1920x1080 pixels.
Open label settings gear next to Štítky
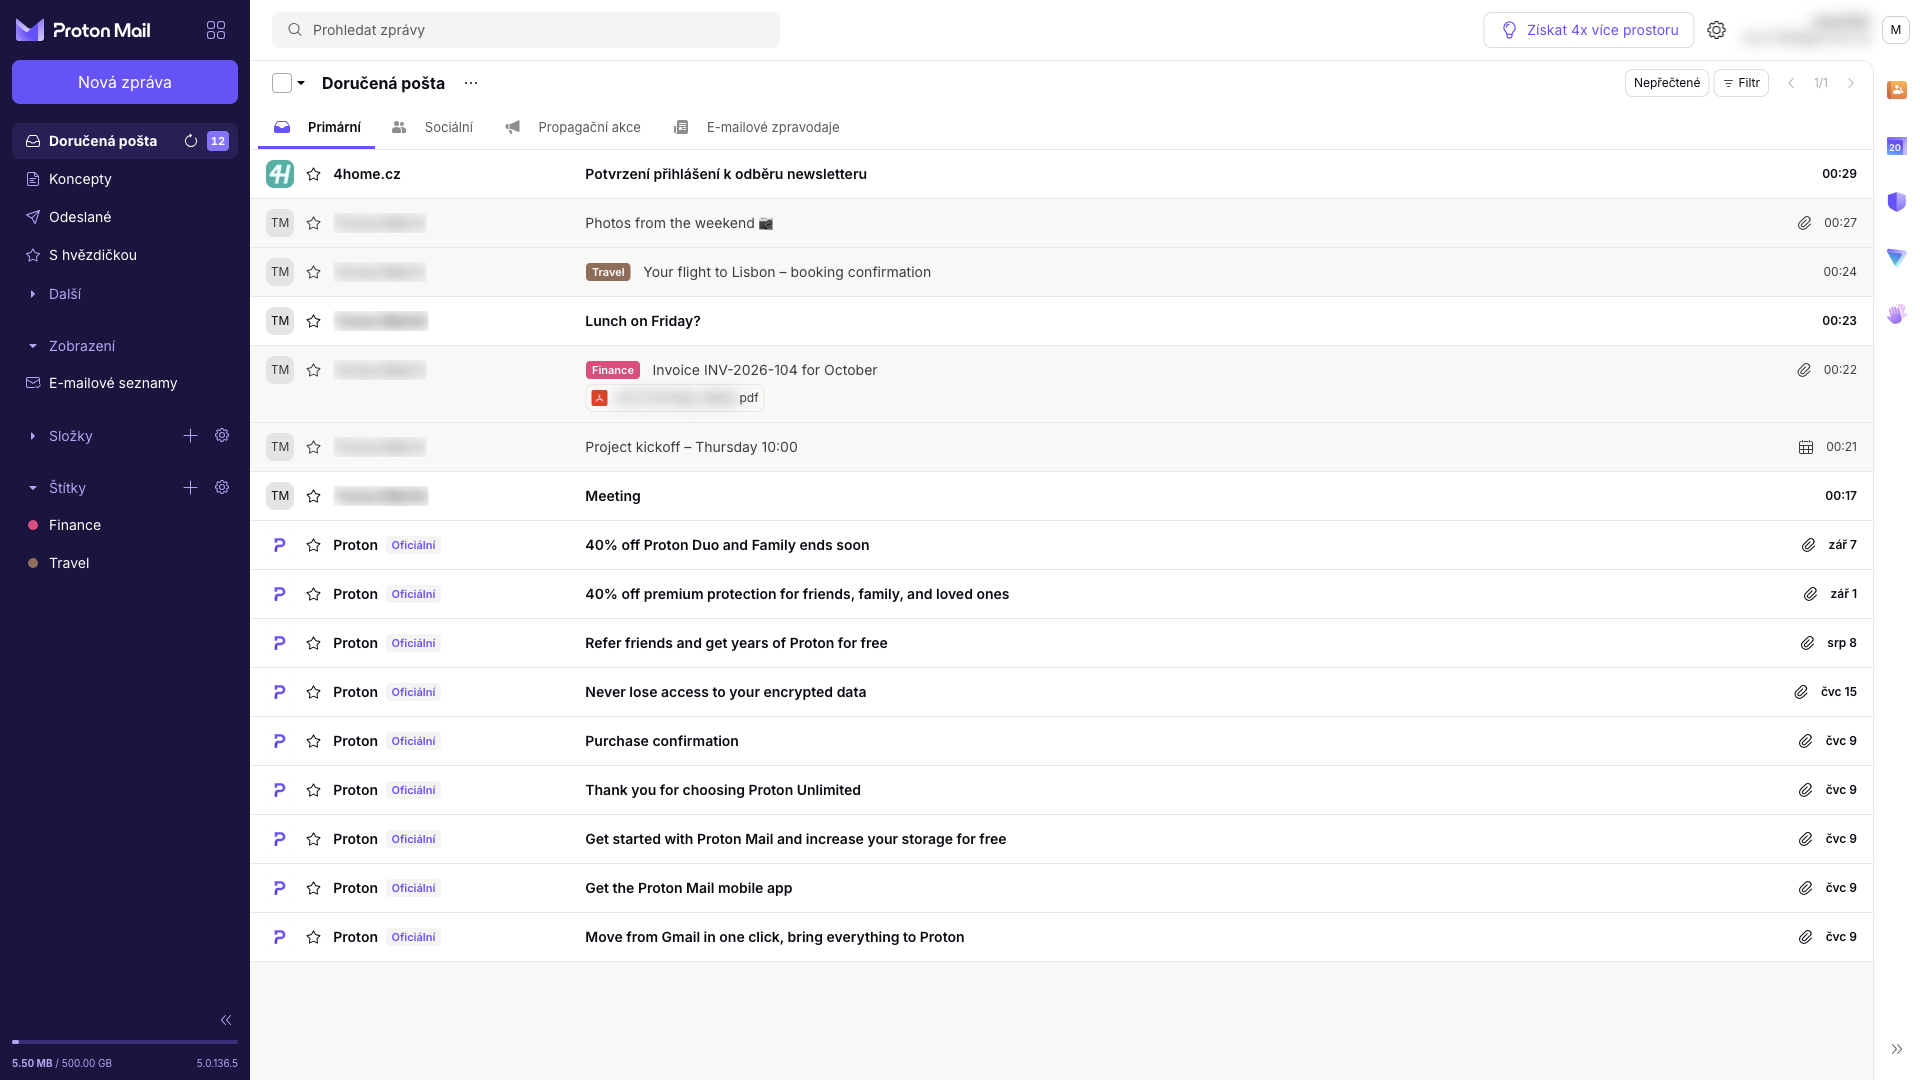222,487
